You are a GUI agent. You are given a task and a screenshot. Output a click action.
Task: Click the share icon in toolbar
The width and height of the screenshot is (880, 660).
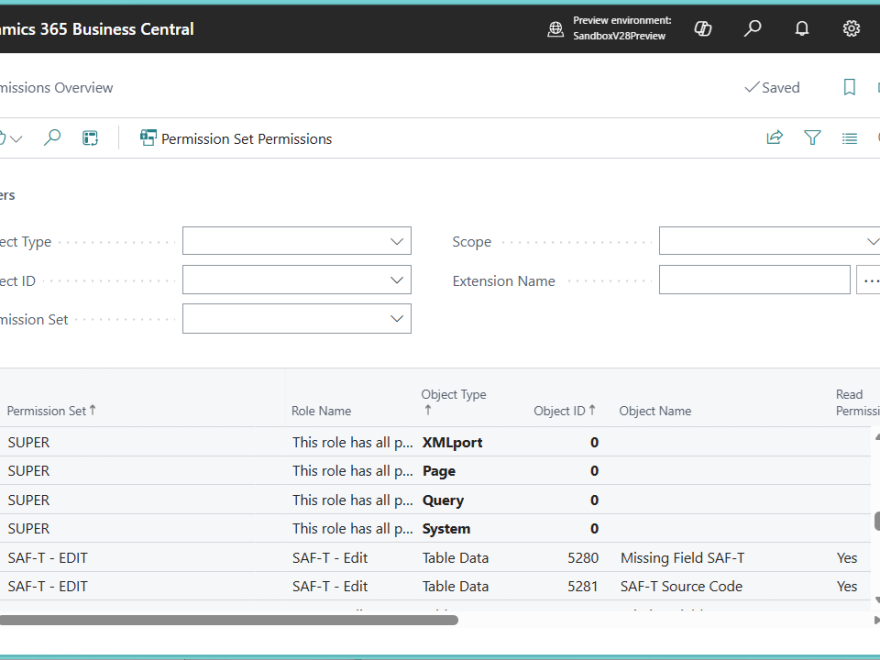tap(775, 138)
